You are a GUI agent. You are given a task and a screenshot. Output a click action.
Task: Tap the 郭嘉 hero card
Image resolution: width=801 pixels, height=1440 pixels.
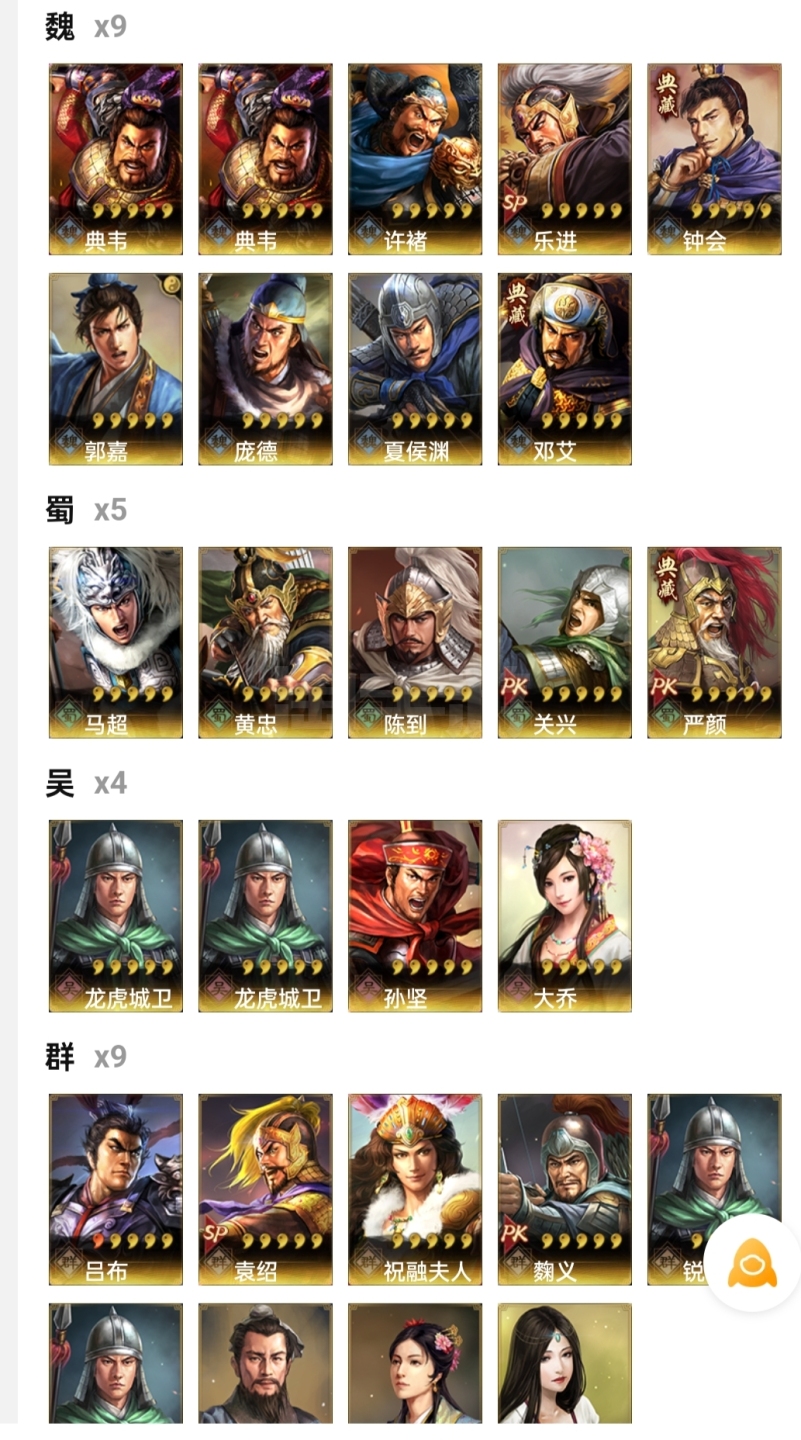[116, 369]
